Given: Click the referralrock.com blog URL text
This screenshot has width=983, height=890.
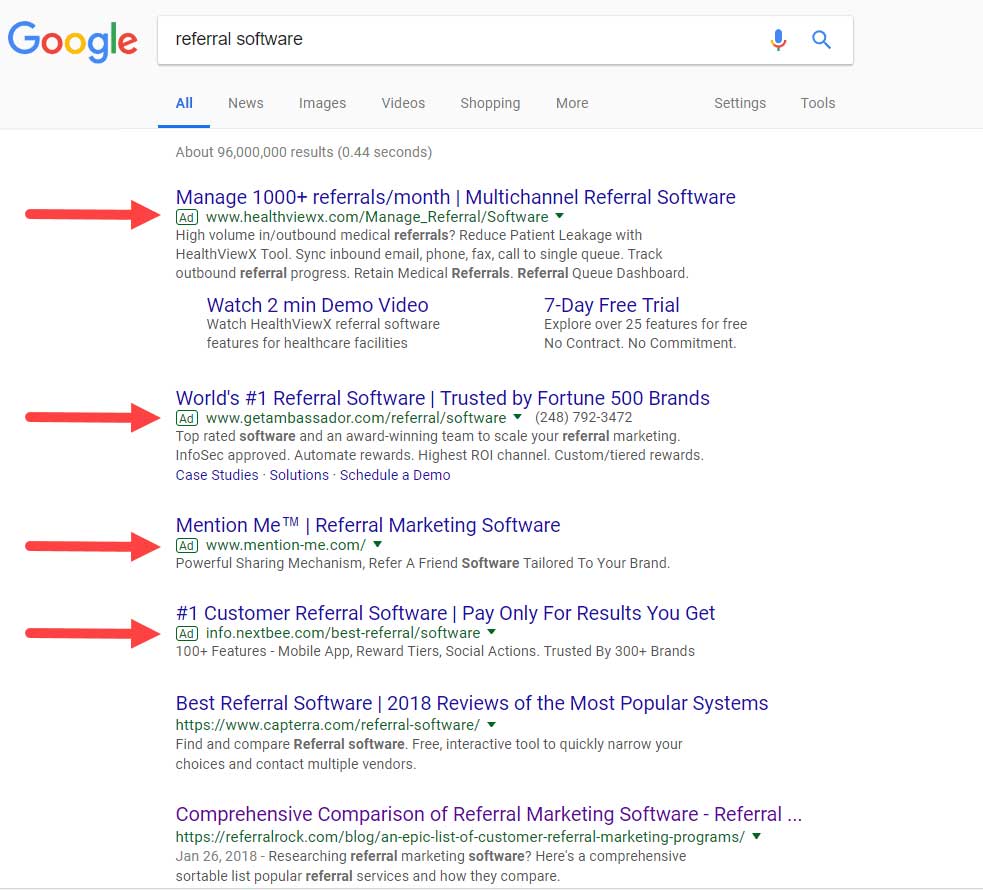Looking at the screenshot, I should (x=460, y=837).
